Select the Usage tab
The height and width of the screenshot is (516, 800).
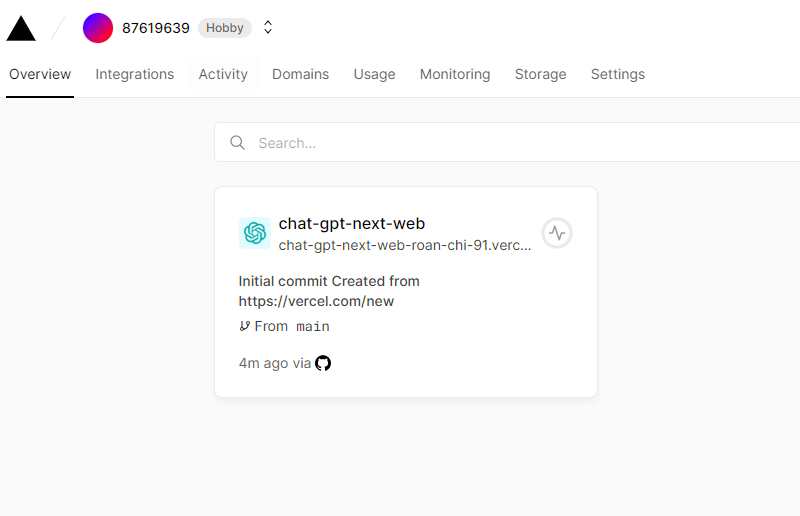[x=374, y=74]
